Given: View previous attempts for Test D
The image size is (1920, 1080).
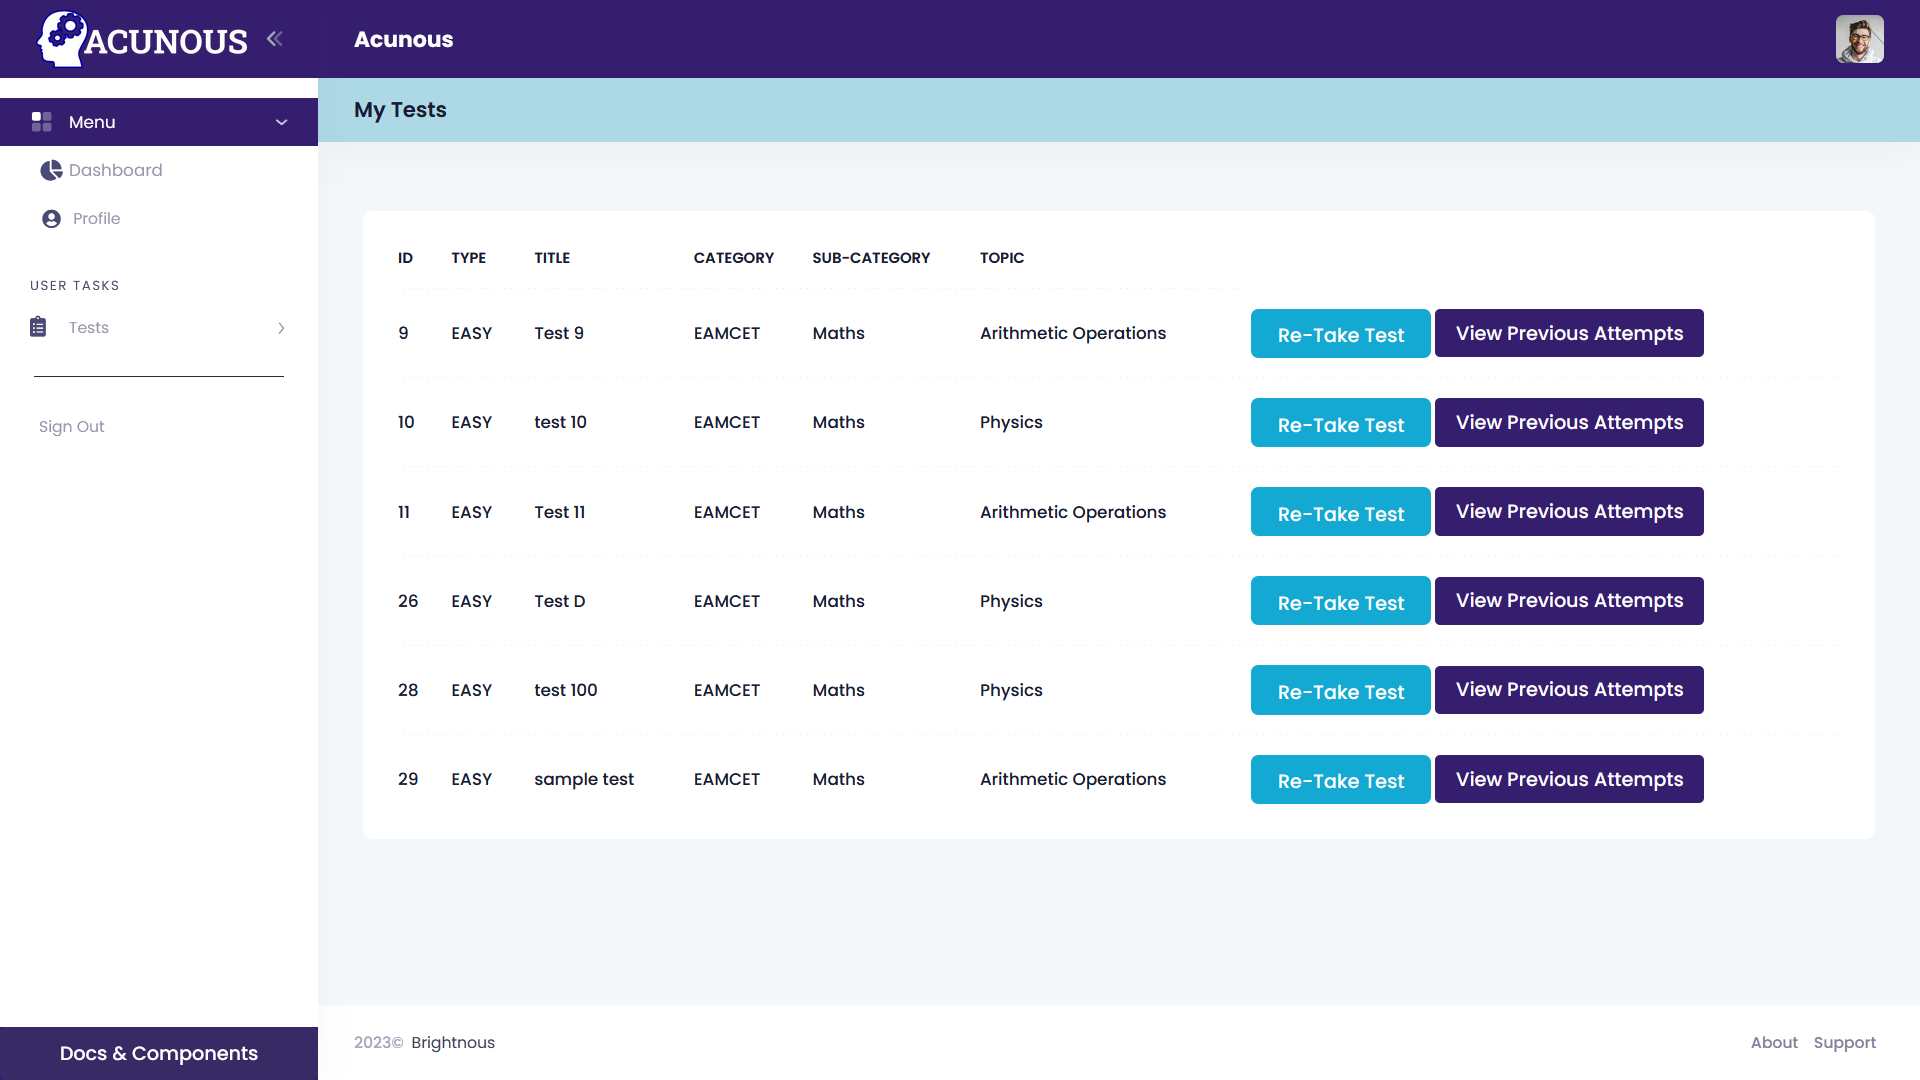Looking at the screenshot, I should click(1568, 601).
